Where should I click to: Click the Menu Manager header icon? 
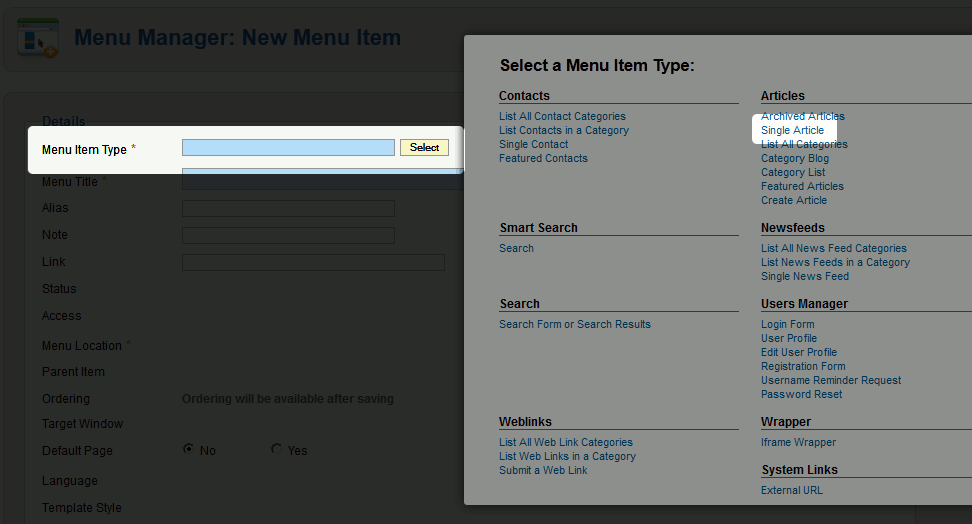click(38, 38)
